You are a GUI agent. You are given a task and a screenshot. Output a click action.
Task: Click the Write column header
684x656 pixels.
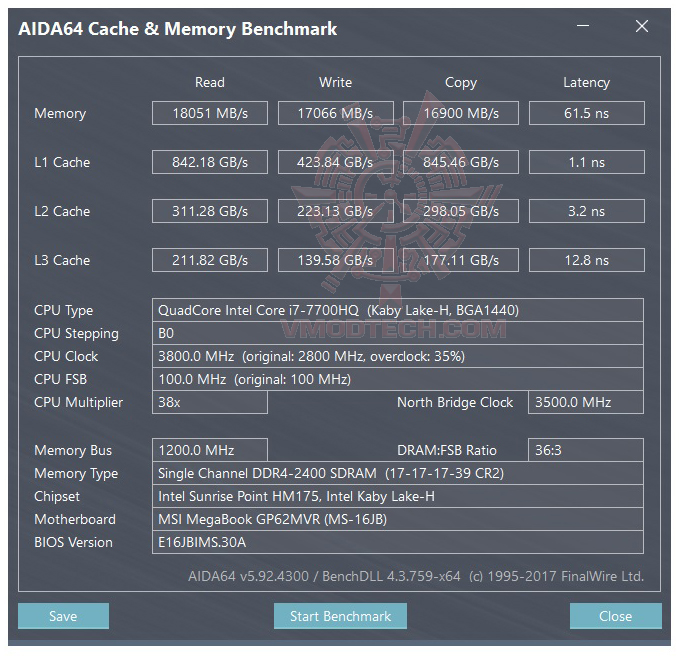coord(335,82)
